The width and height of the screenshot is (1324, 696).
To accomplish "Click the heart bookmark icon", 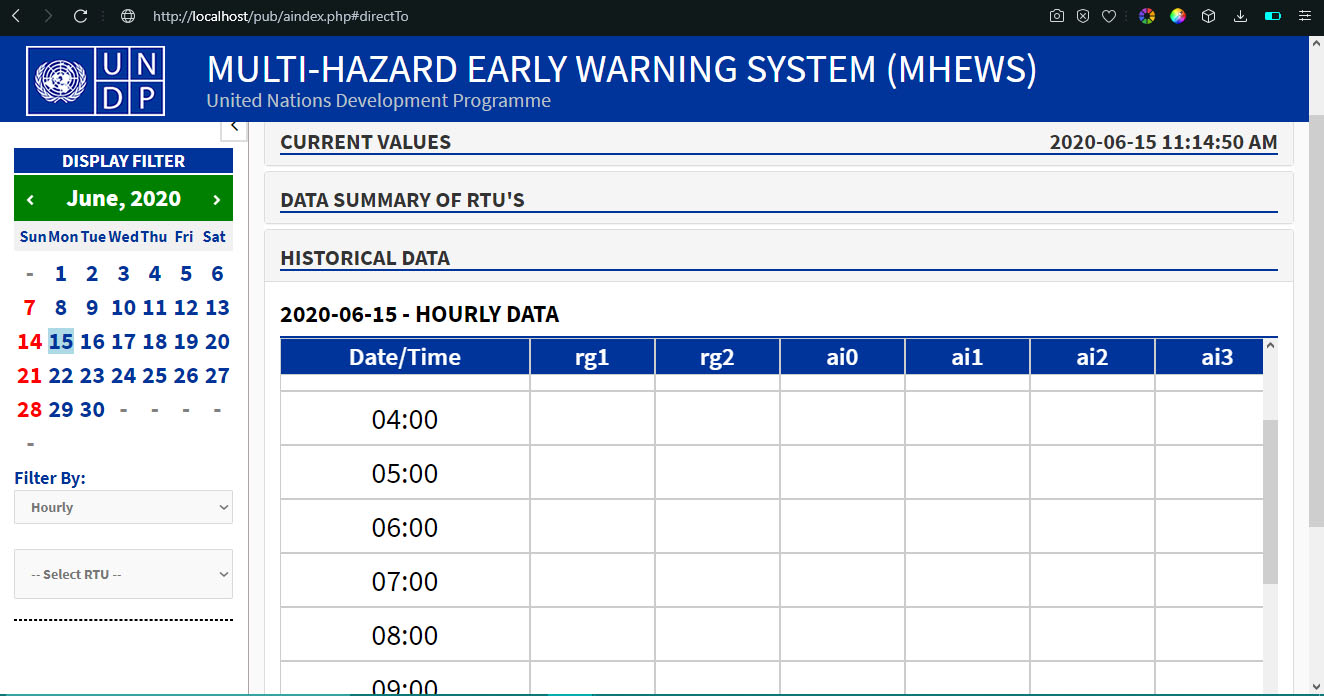I will click(1109, 16).
